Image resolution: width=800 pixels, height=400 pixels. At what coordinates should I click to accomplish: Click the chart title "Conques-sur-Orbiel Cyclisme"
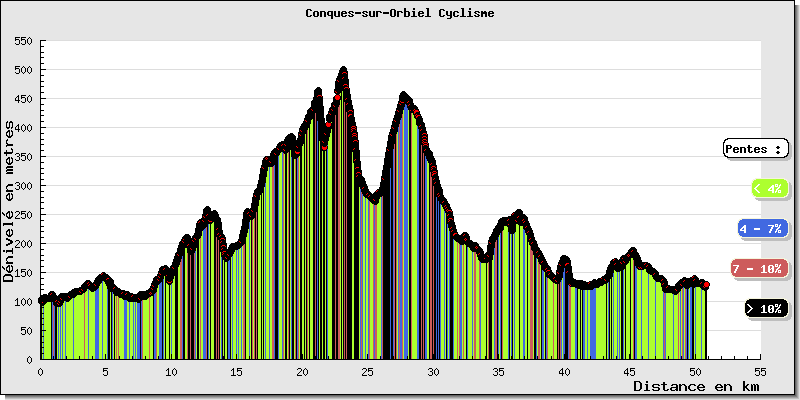(x=400, y=14)
